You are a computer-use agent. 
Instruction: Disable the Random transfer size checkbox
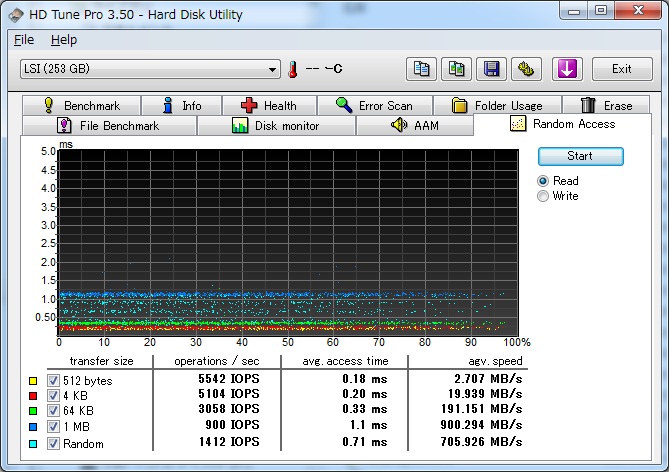pyautogui.click(x=54, y=443)
